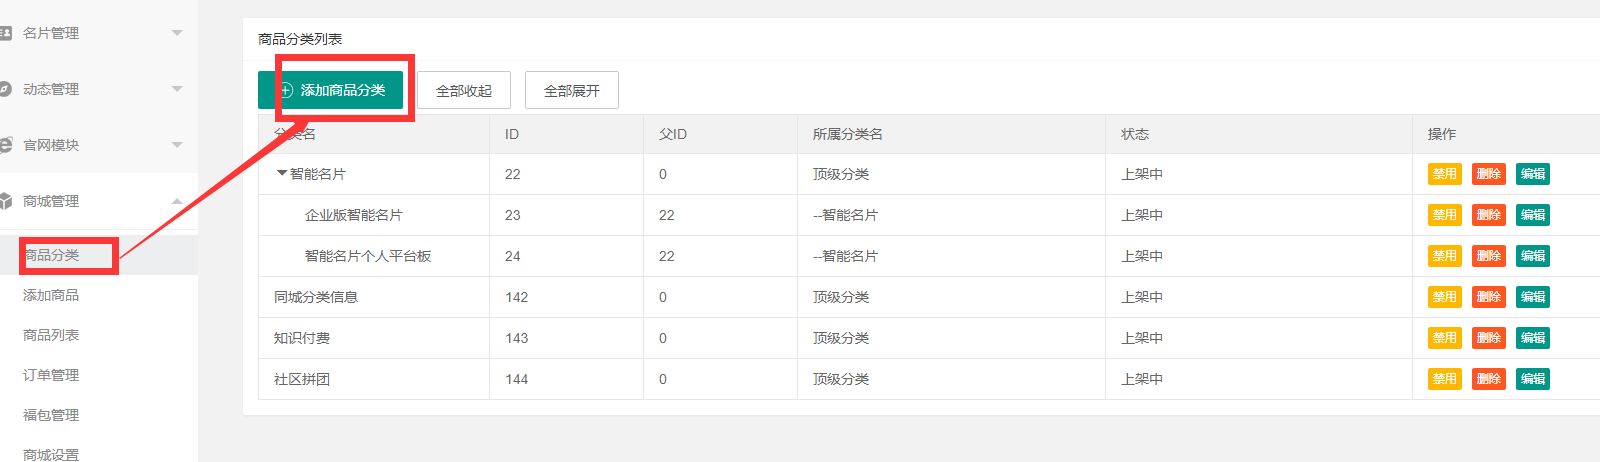Click the 全部展开 button
The image size is (1600, 462).
(572, 90)
